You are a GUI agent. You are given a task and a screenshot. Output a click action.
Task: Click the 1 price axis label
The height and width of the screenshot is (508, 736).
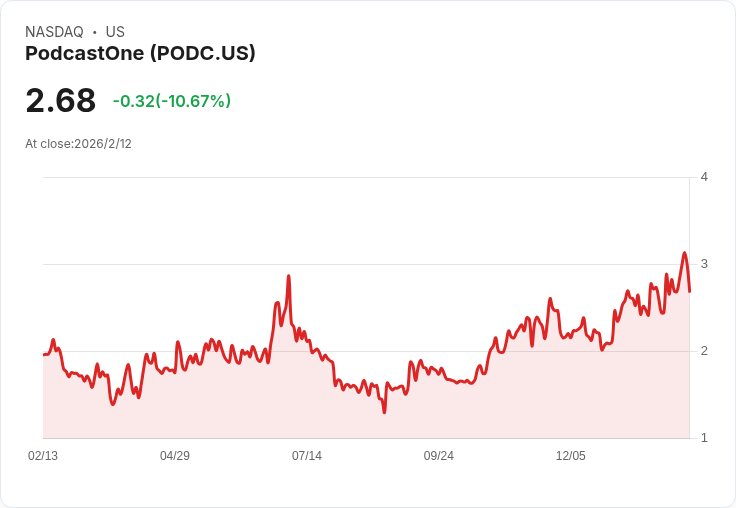(x=704, y=438)
